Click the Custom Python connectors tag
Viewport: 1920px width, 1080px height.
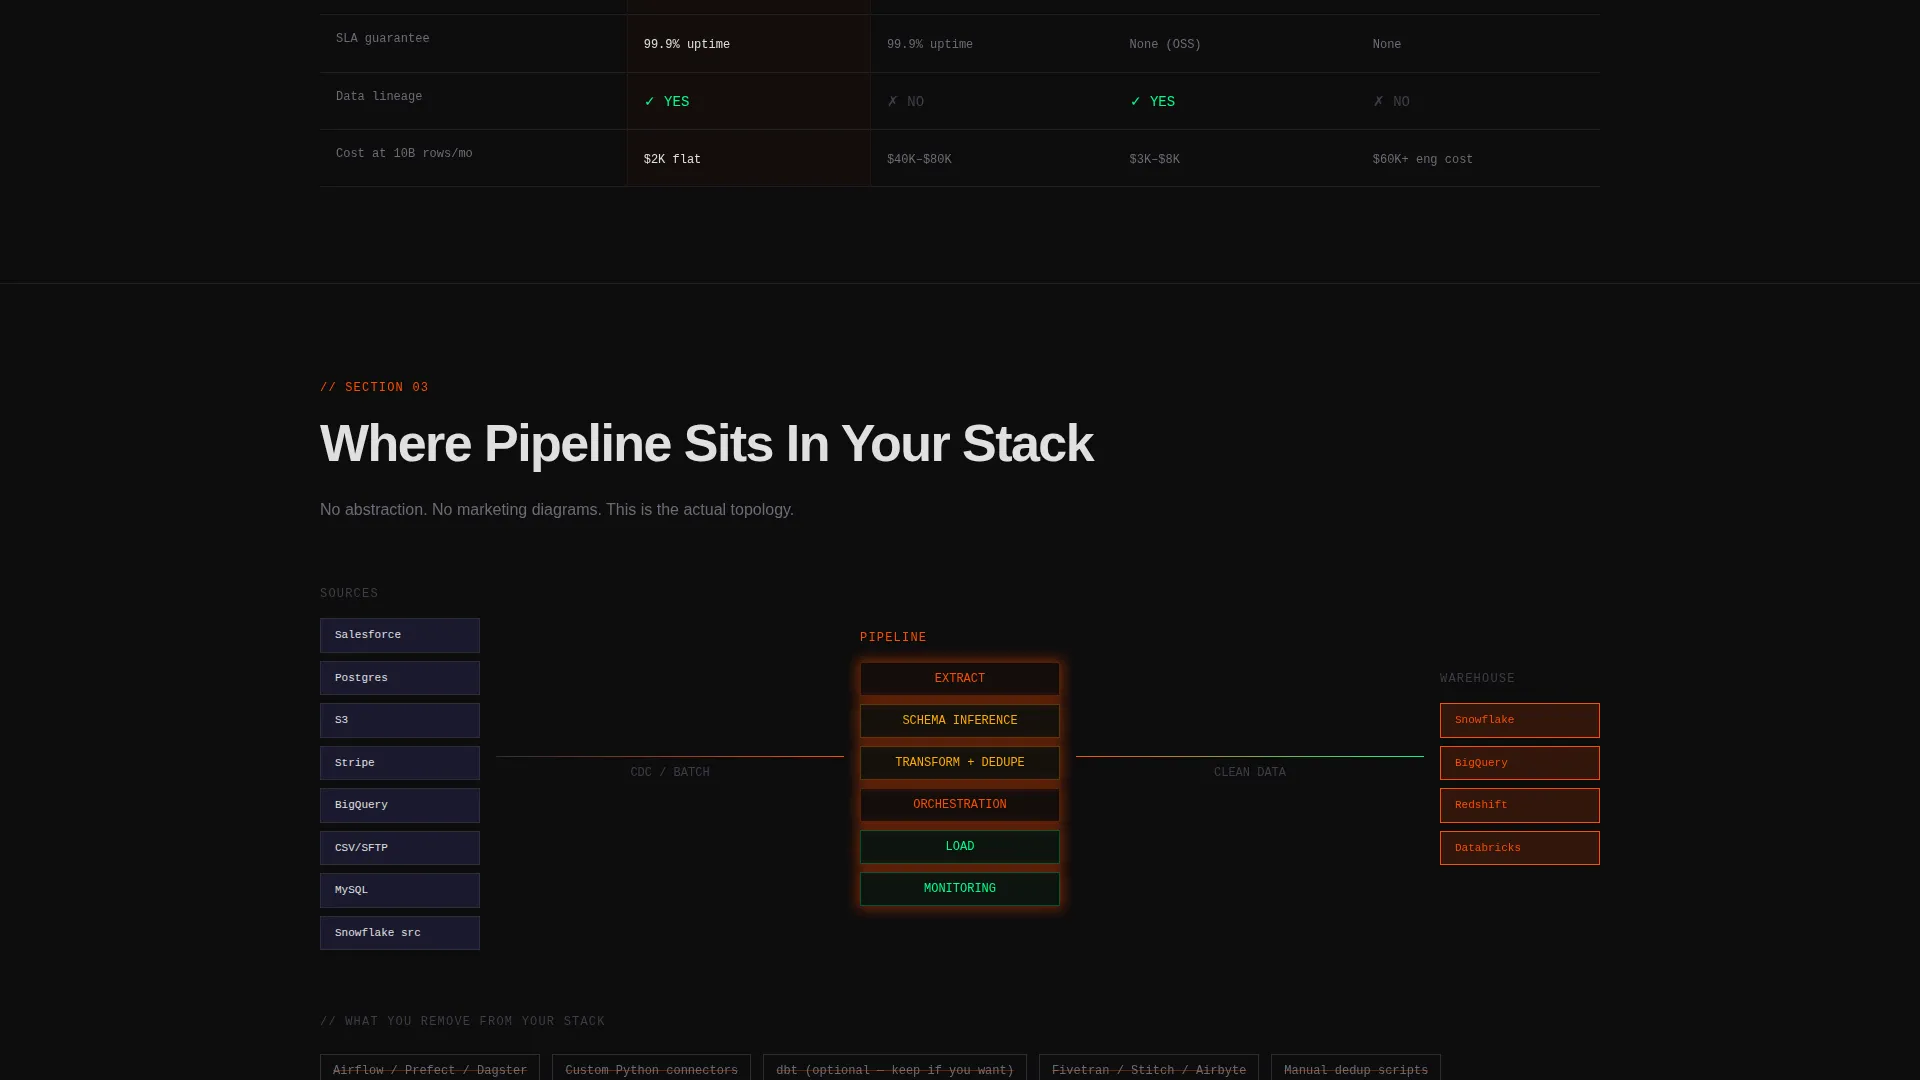651,1068
